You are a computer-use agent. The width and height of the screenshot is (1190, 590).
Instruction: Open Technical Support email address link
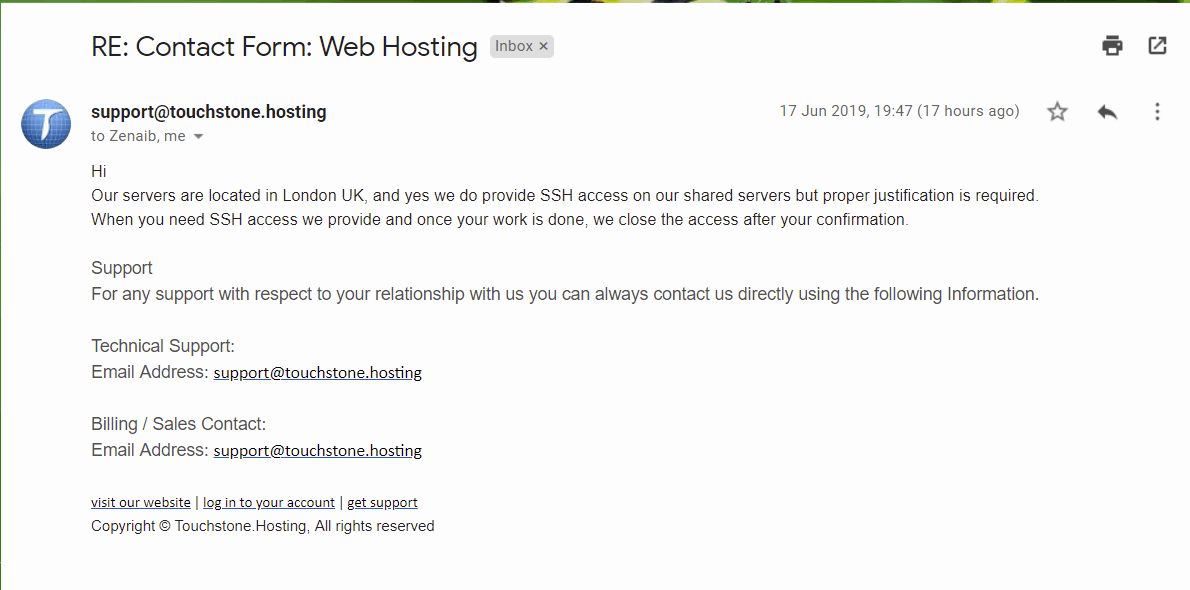tap(317, 373)
